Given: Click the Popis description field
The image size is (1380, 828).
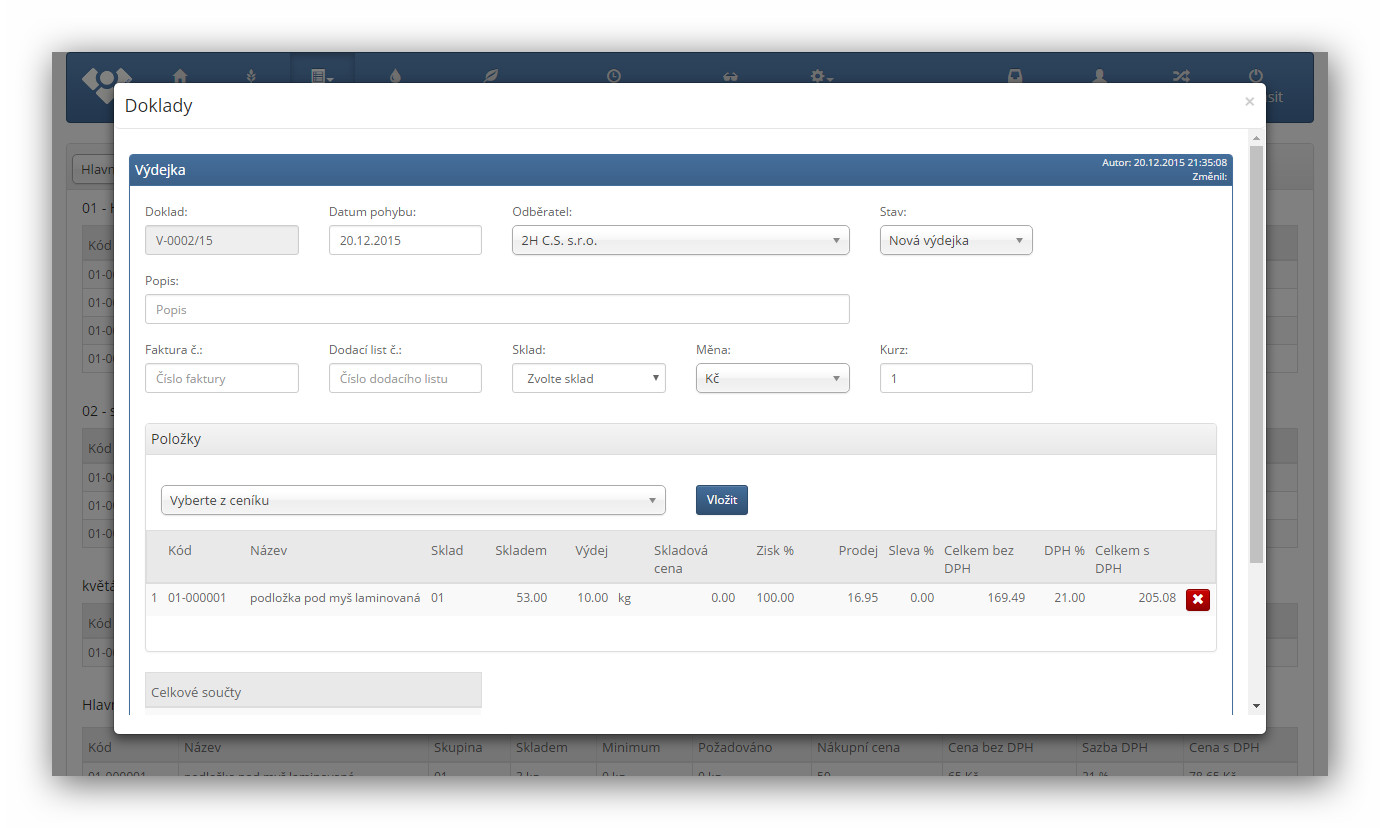Looking at the screenshot, I should pos(496,309).
